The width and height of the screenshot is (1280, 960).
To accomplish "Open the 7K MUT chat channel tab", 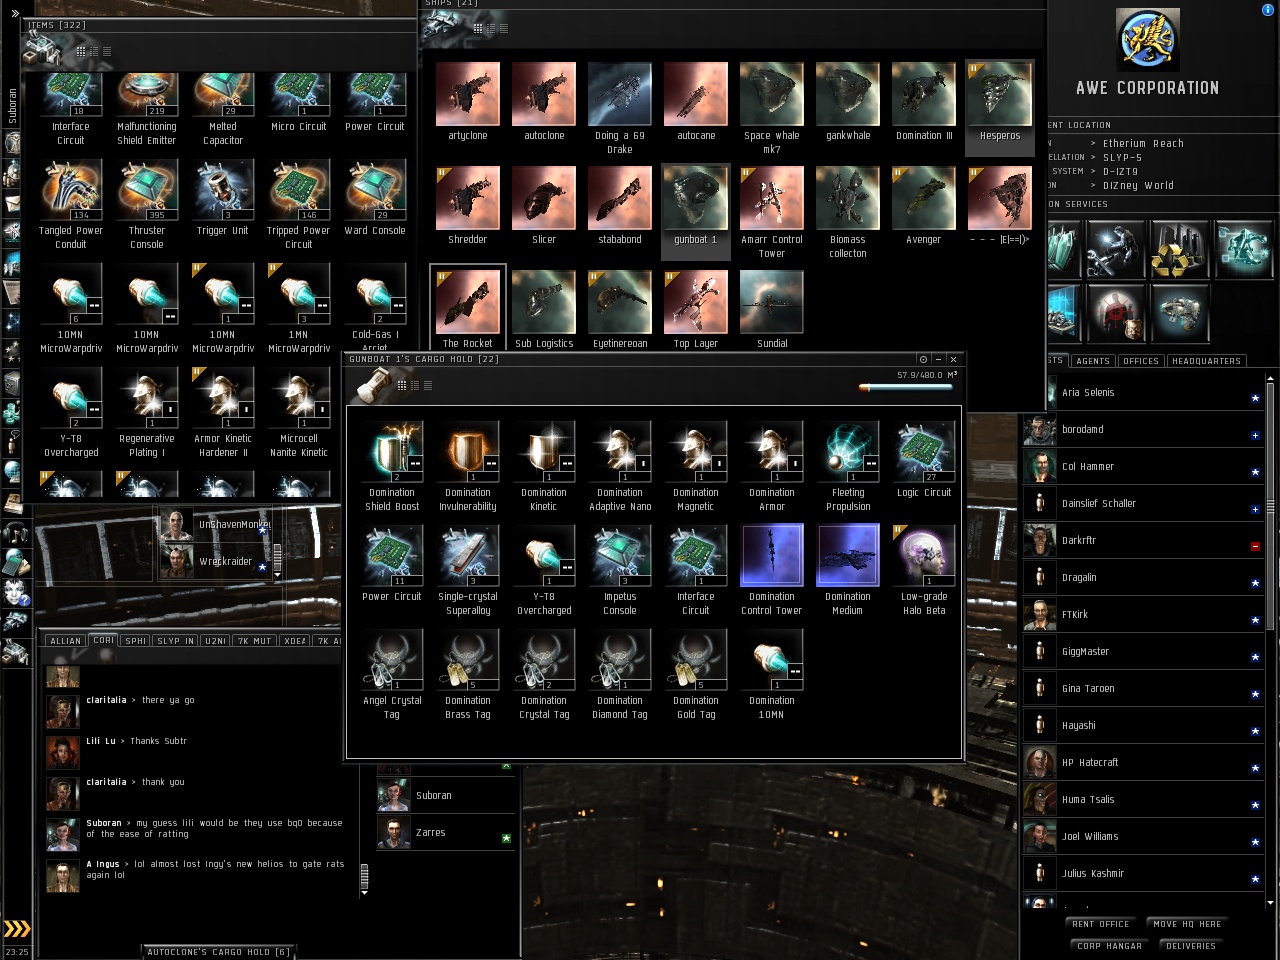I will point(255,641).
